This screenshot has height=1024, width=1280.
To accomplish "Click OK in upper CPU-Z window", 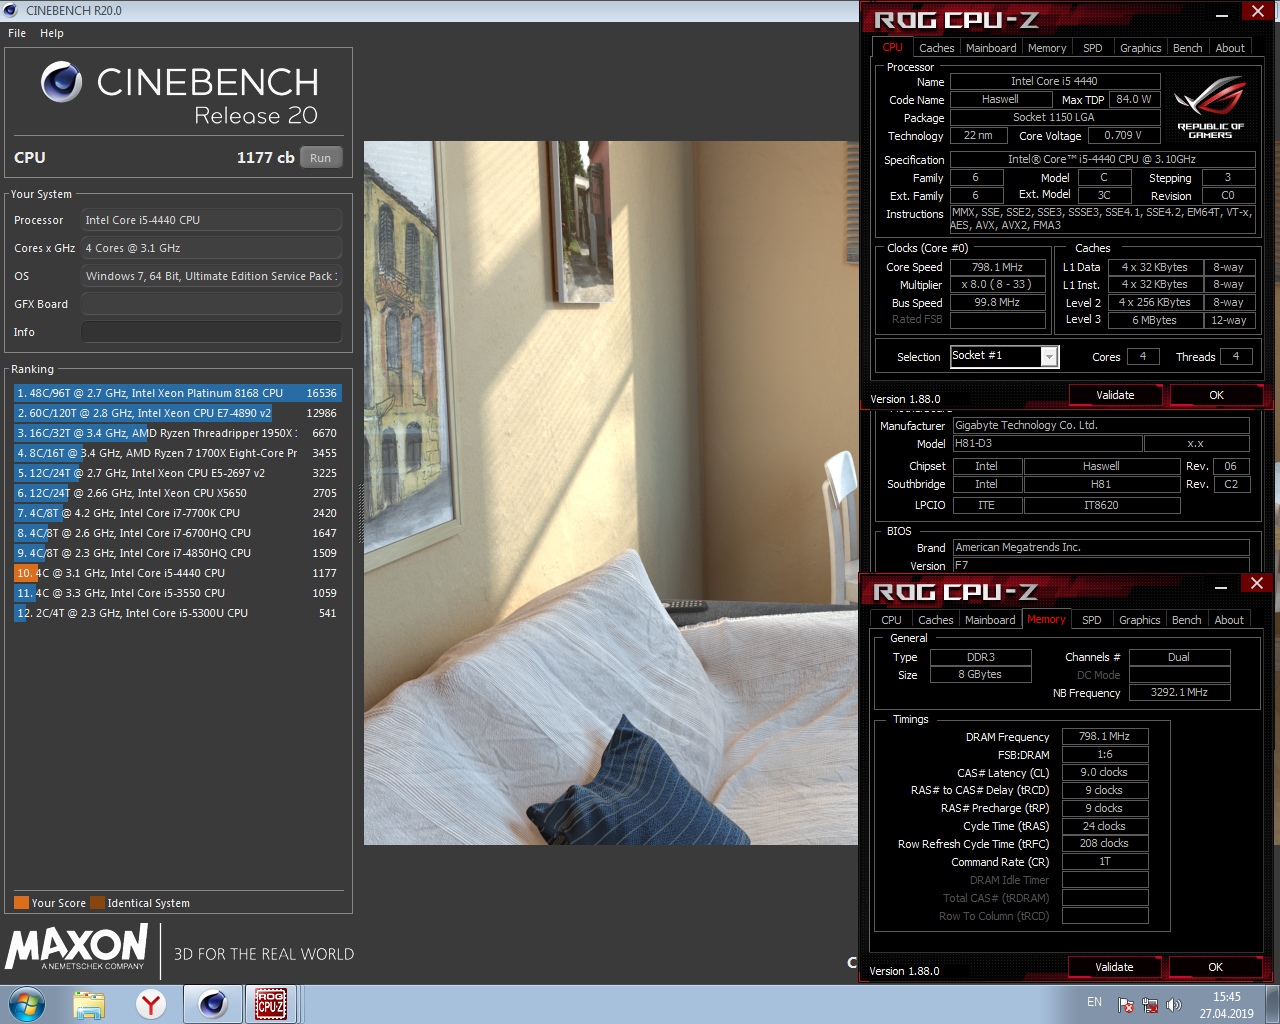I will 1216,395.
